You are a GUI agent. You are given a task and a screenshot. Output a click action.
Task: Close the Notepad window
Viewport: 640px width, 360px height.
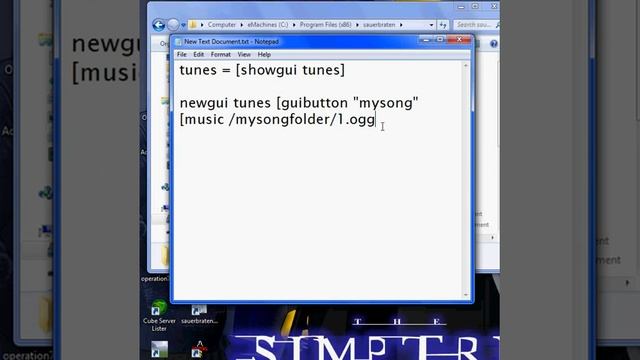(x=459, y=40)
